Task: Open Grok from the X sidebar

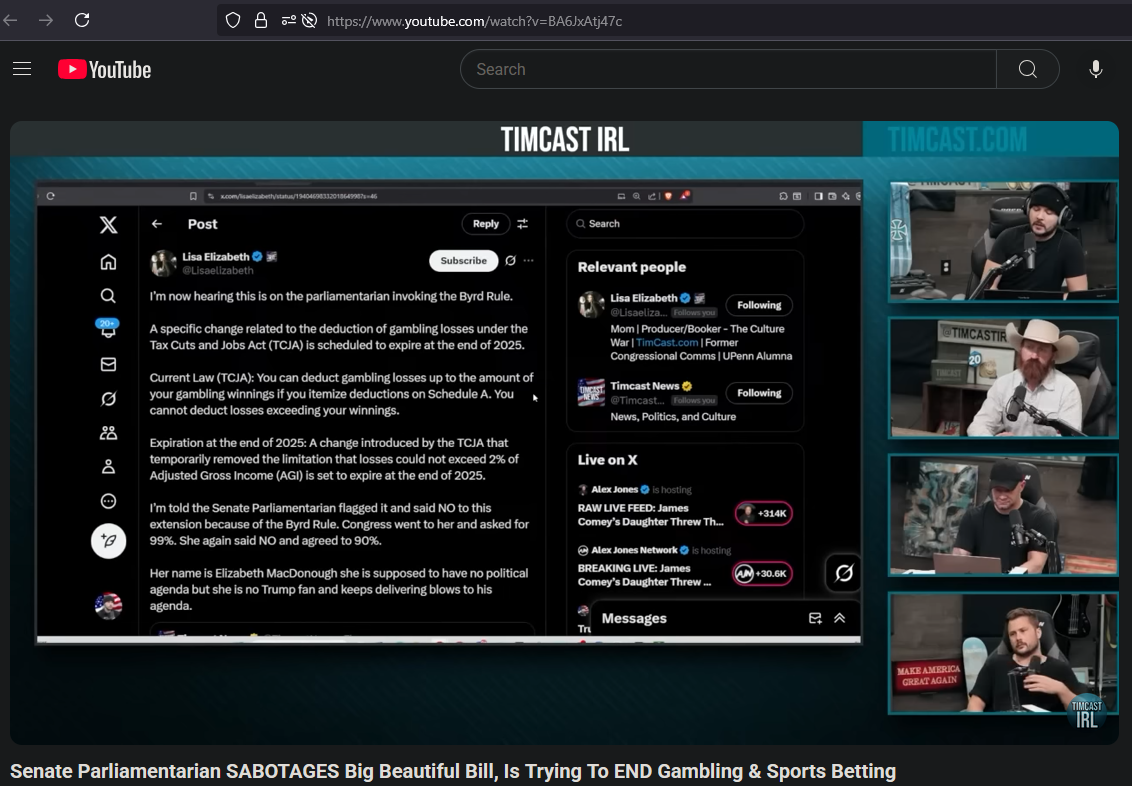Action: [x=108, y=398]
